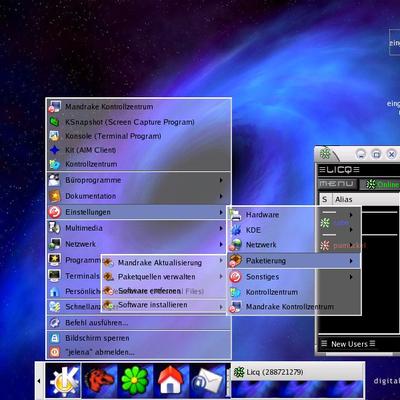
Task: Click the Licq taskbar entry (288721279)
Action: point(297,372)
